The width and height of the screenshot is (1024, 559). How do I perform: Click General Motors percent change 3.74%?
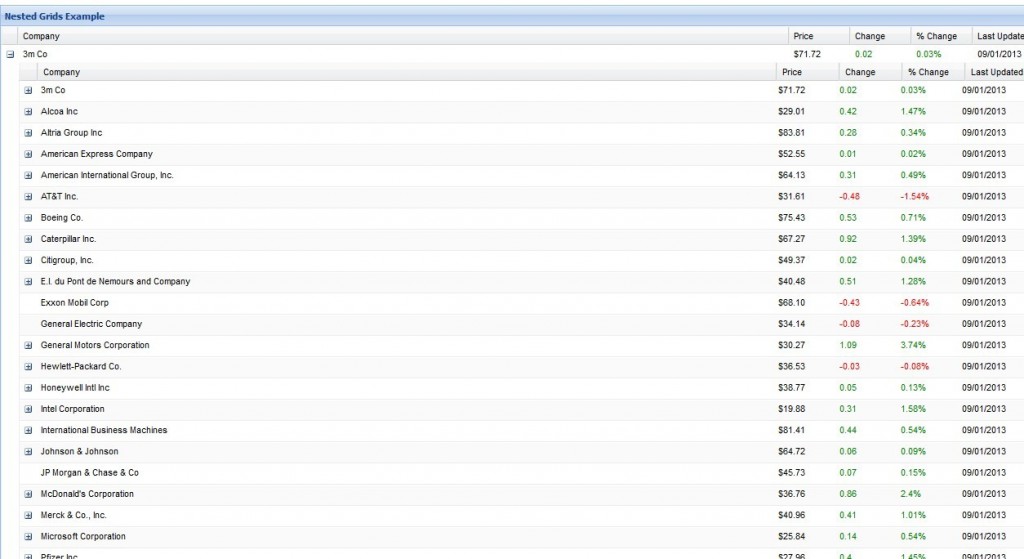913,345
